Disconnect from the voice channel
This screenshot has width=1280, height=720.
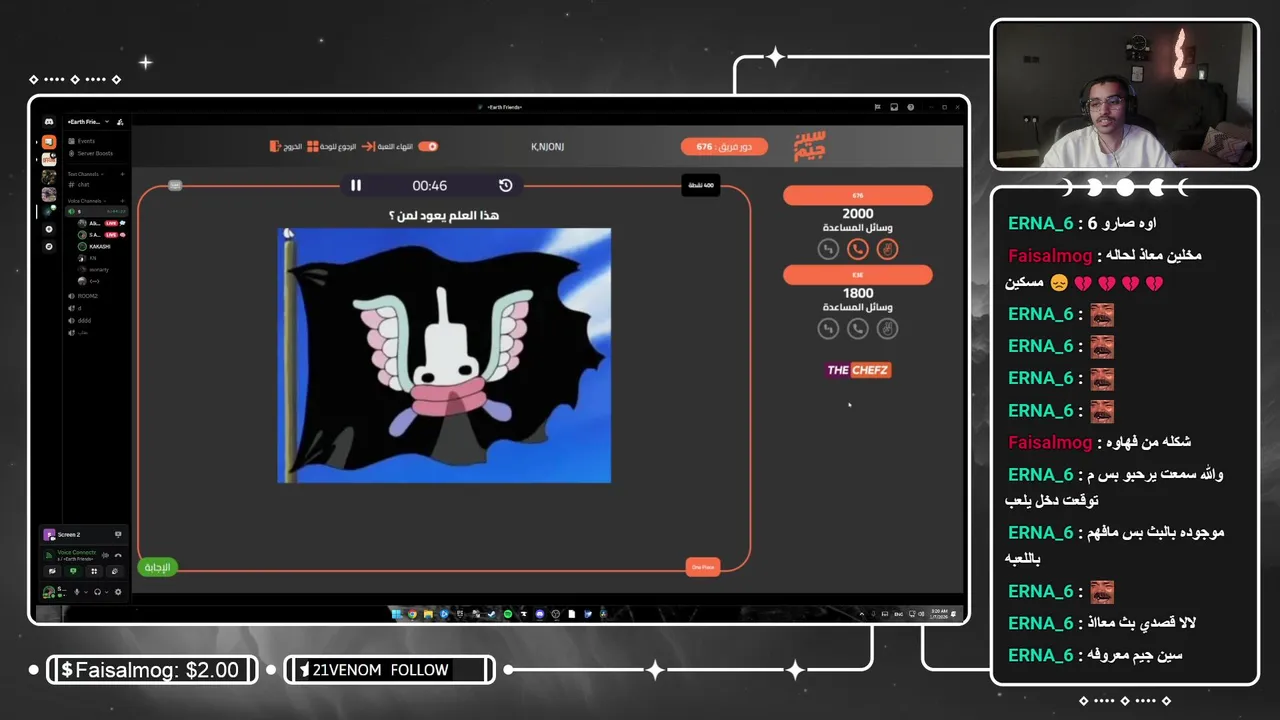click(118, 555)
